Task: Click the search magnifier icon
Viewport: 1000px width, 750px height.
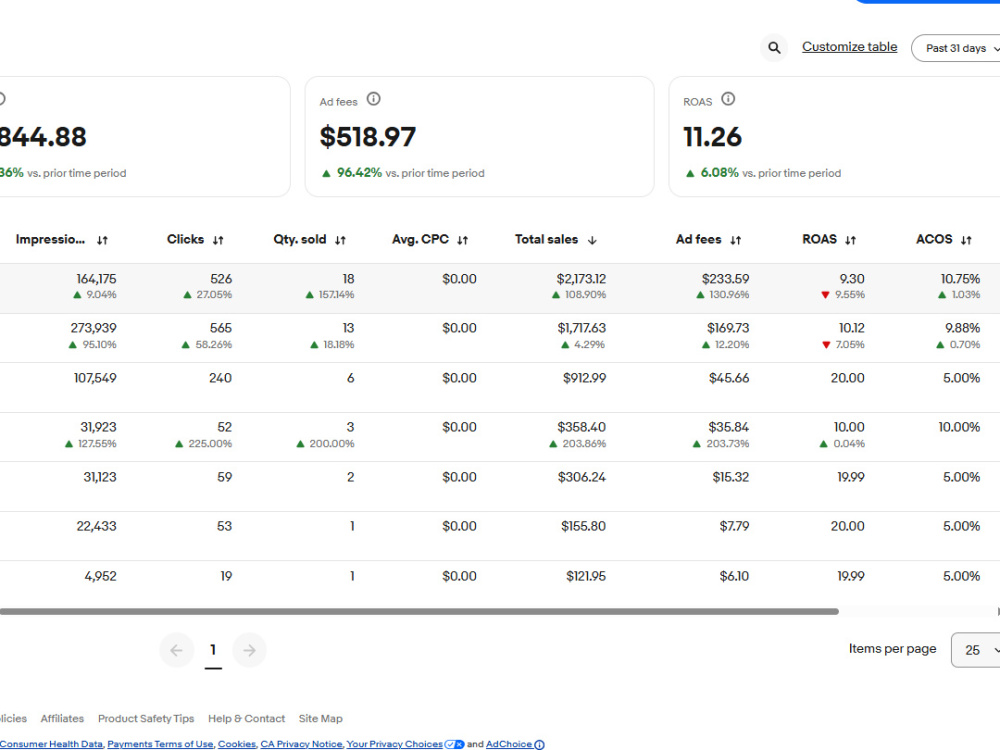Action: point(774,48)
